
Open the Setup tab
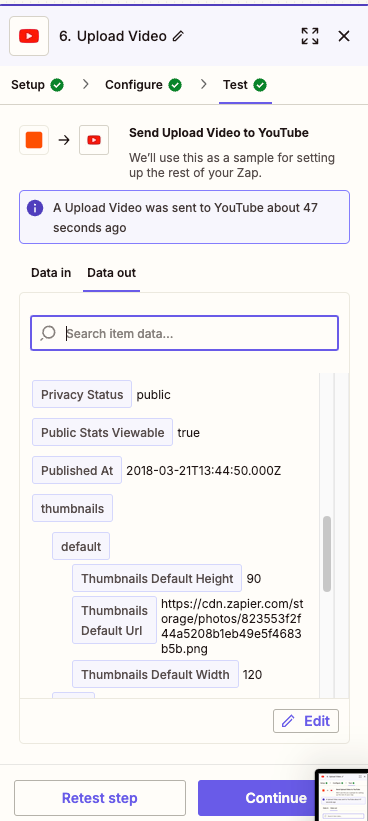tap(37, 85)
